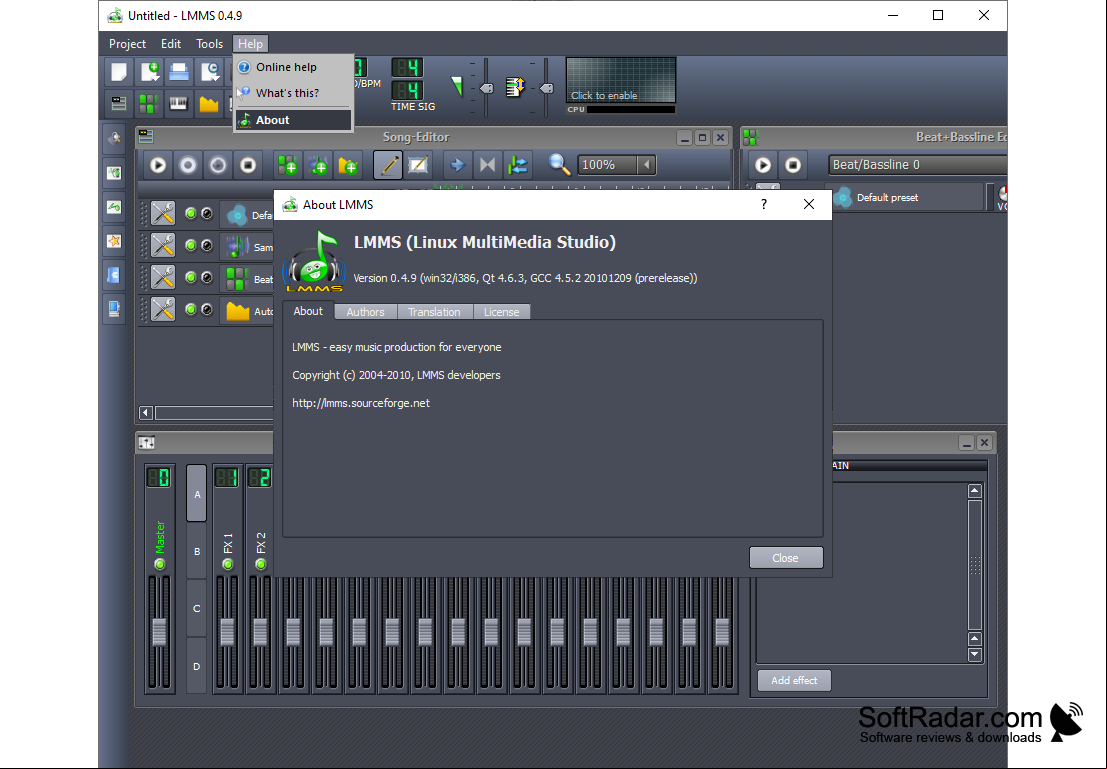The image size is (1107, 769).
Task: Show the Automation Editor from main toolbar
Action: pyautogui.click(x=209, y=104)
